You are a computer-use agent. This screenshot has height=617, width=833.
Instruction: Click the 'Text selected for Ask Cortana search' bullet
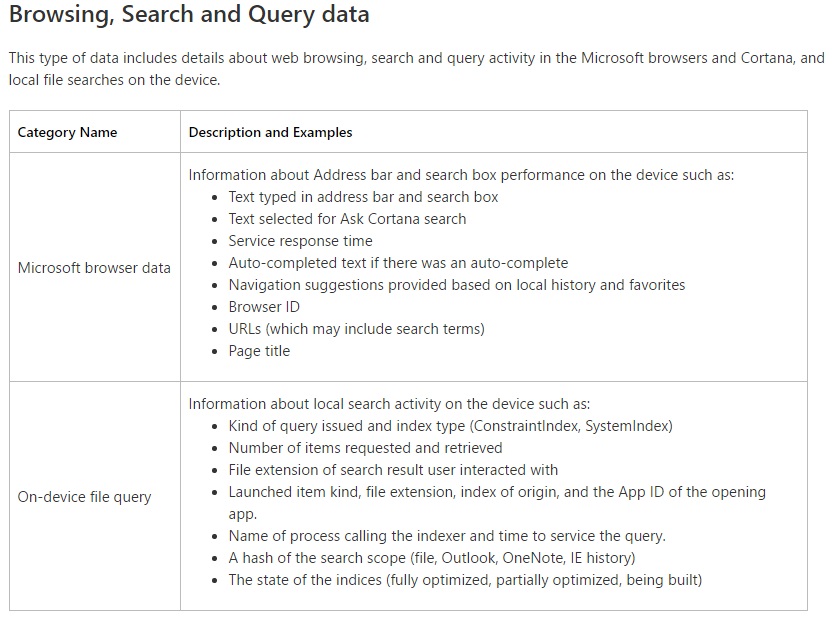pos(347,219)
